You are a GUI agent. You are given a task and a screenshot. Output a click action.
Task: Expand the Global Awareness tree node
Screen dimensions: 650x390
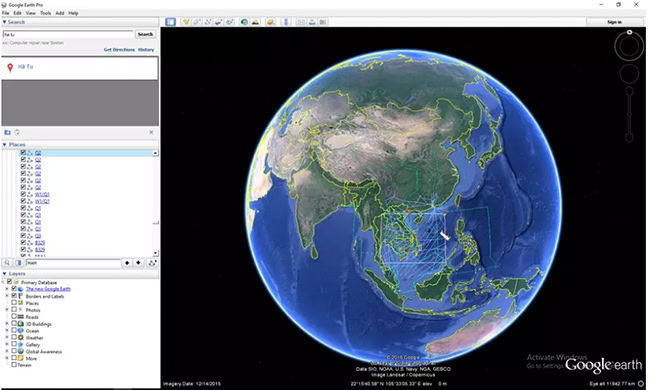(7, 351)
